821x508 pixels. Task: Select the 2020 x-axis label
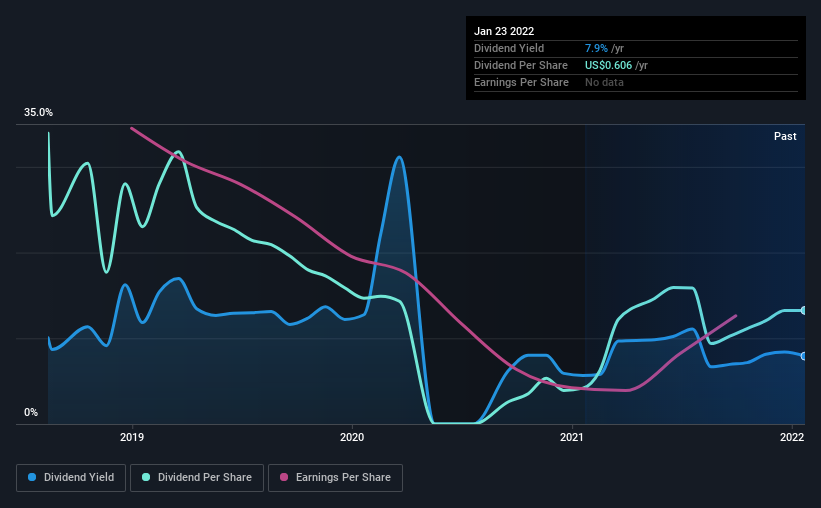coord(352,437)
